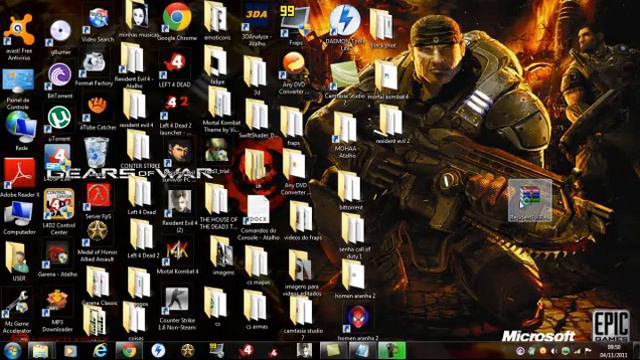Screen dimensions: 640x360
Task: Launch the µTorrent desktop shortcut
Action: coord(60,119)
